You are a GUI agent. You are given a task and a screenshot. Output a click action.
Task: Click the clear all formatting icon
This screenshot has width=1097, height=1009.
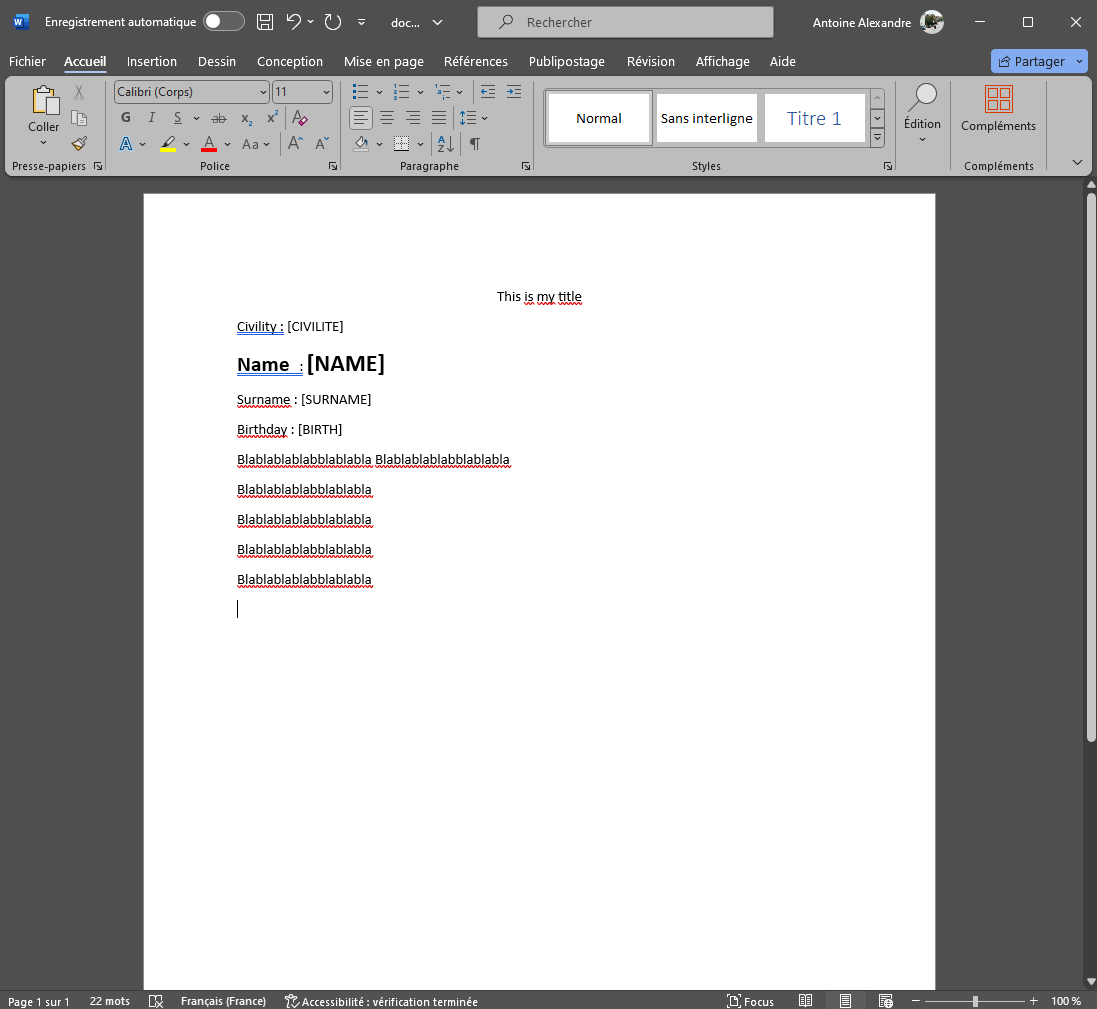click(x=299, y=118)
